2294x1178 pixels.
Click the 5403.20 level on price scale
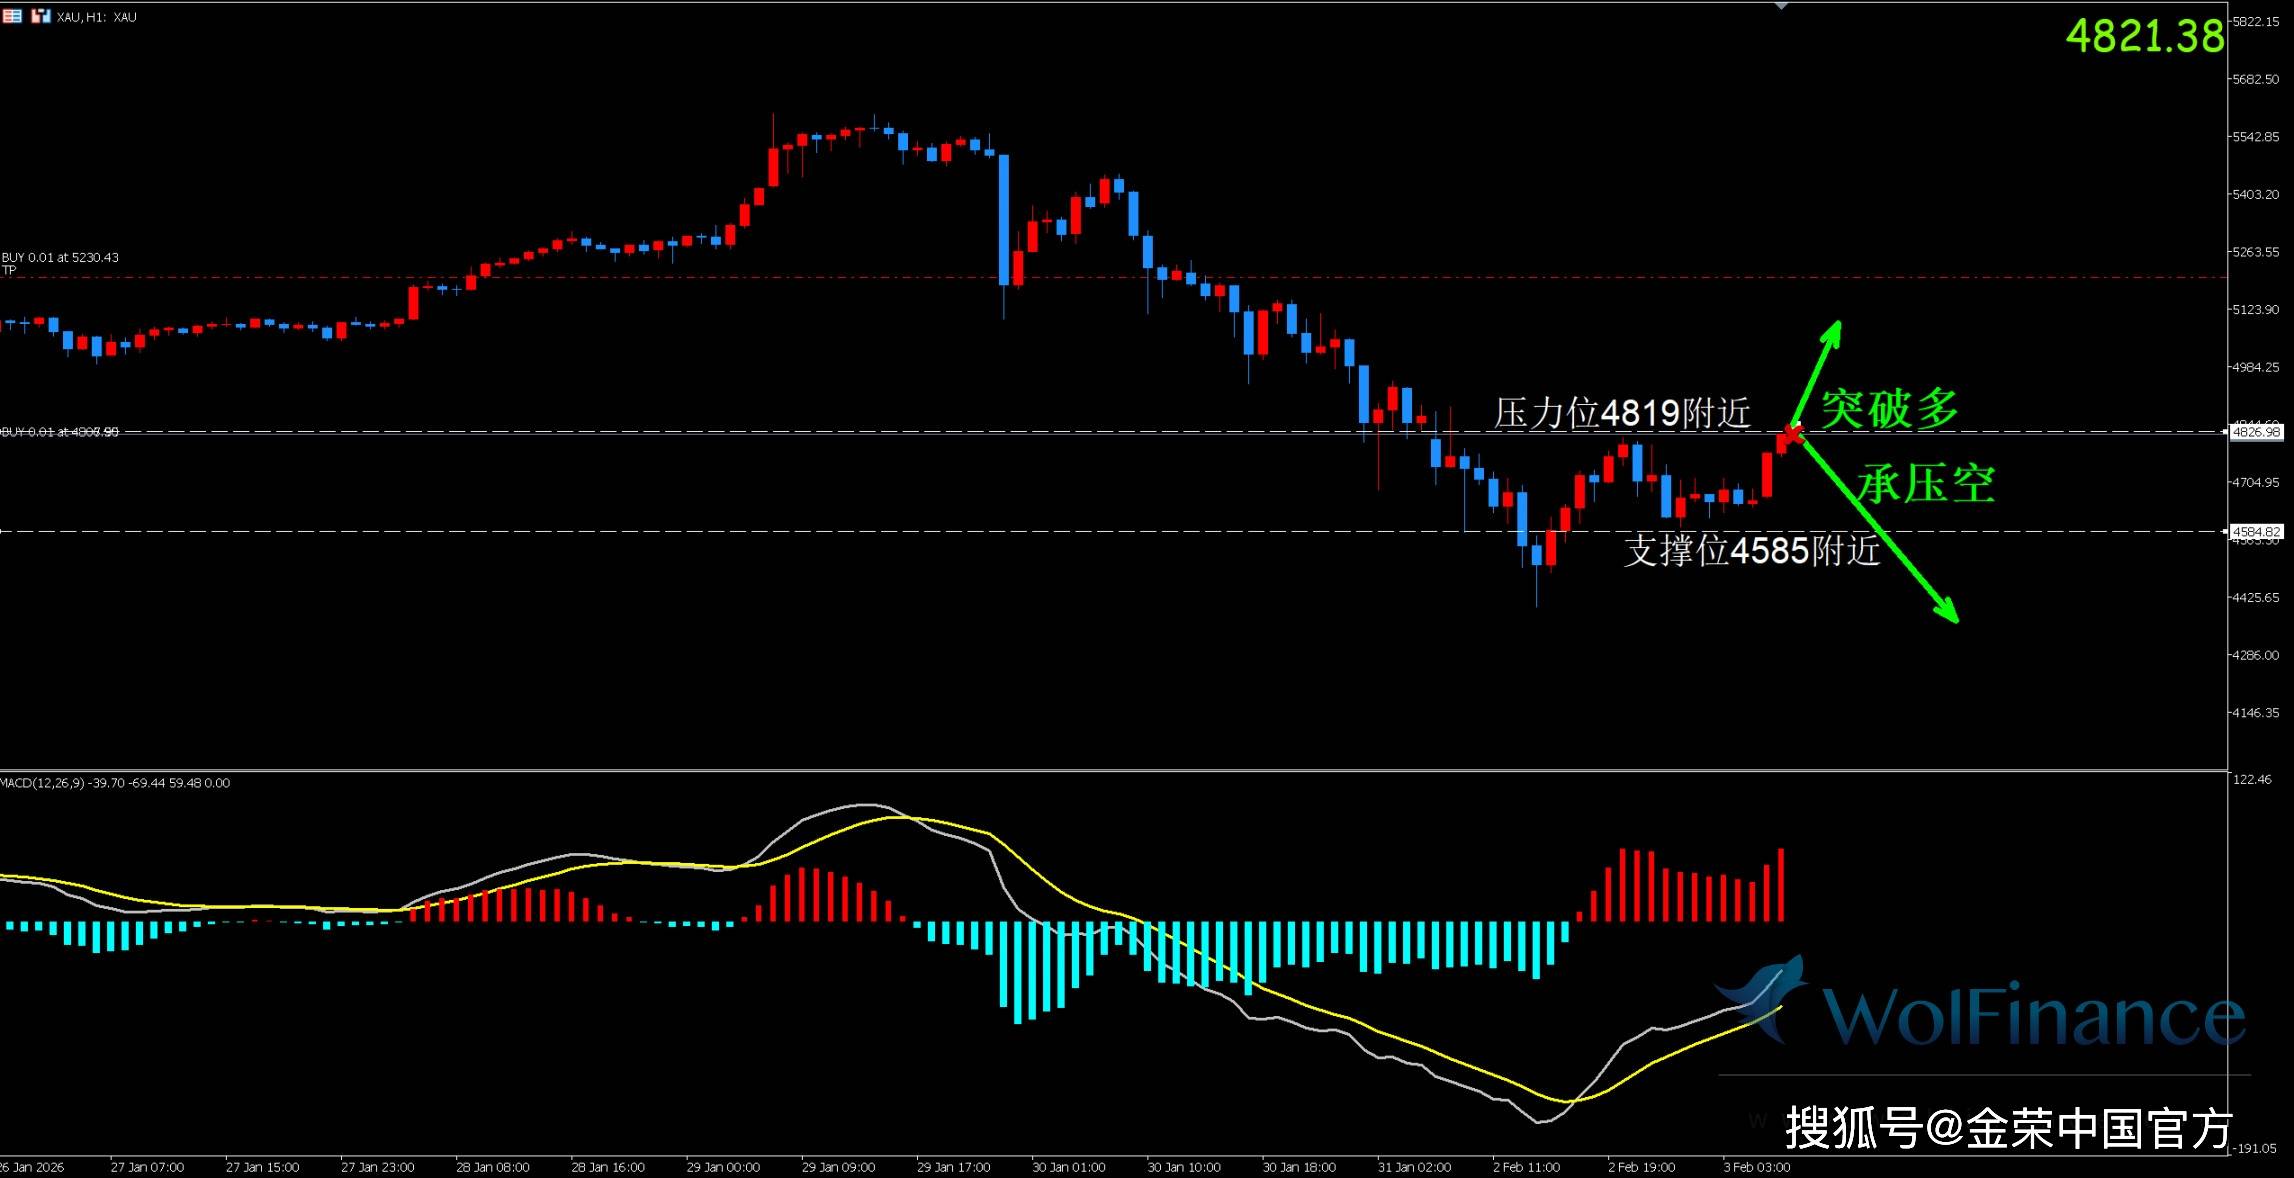point(2256,194)
